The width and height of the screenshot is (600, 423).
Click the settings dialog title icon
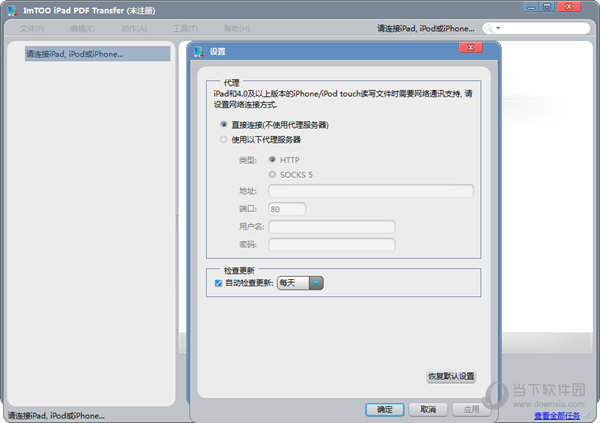coord(199,51)
